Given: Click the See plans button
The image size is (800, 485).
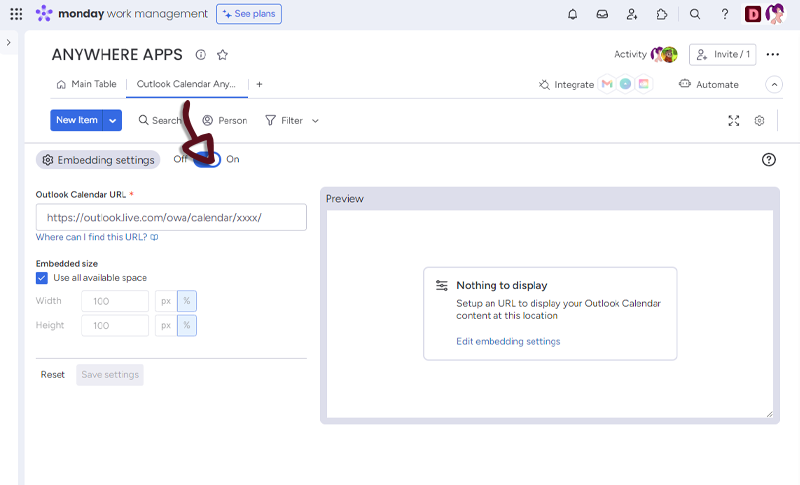Looking at the screenshot, I should click(249, 14).
